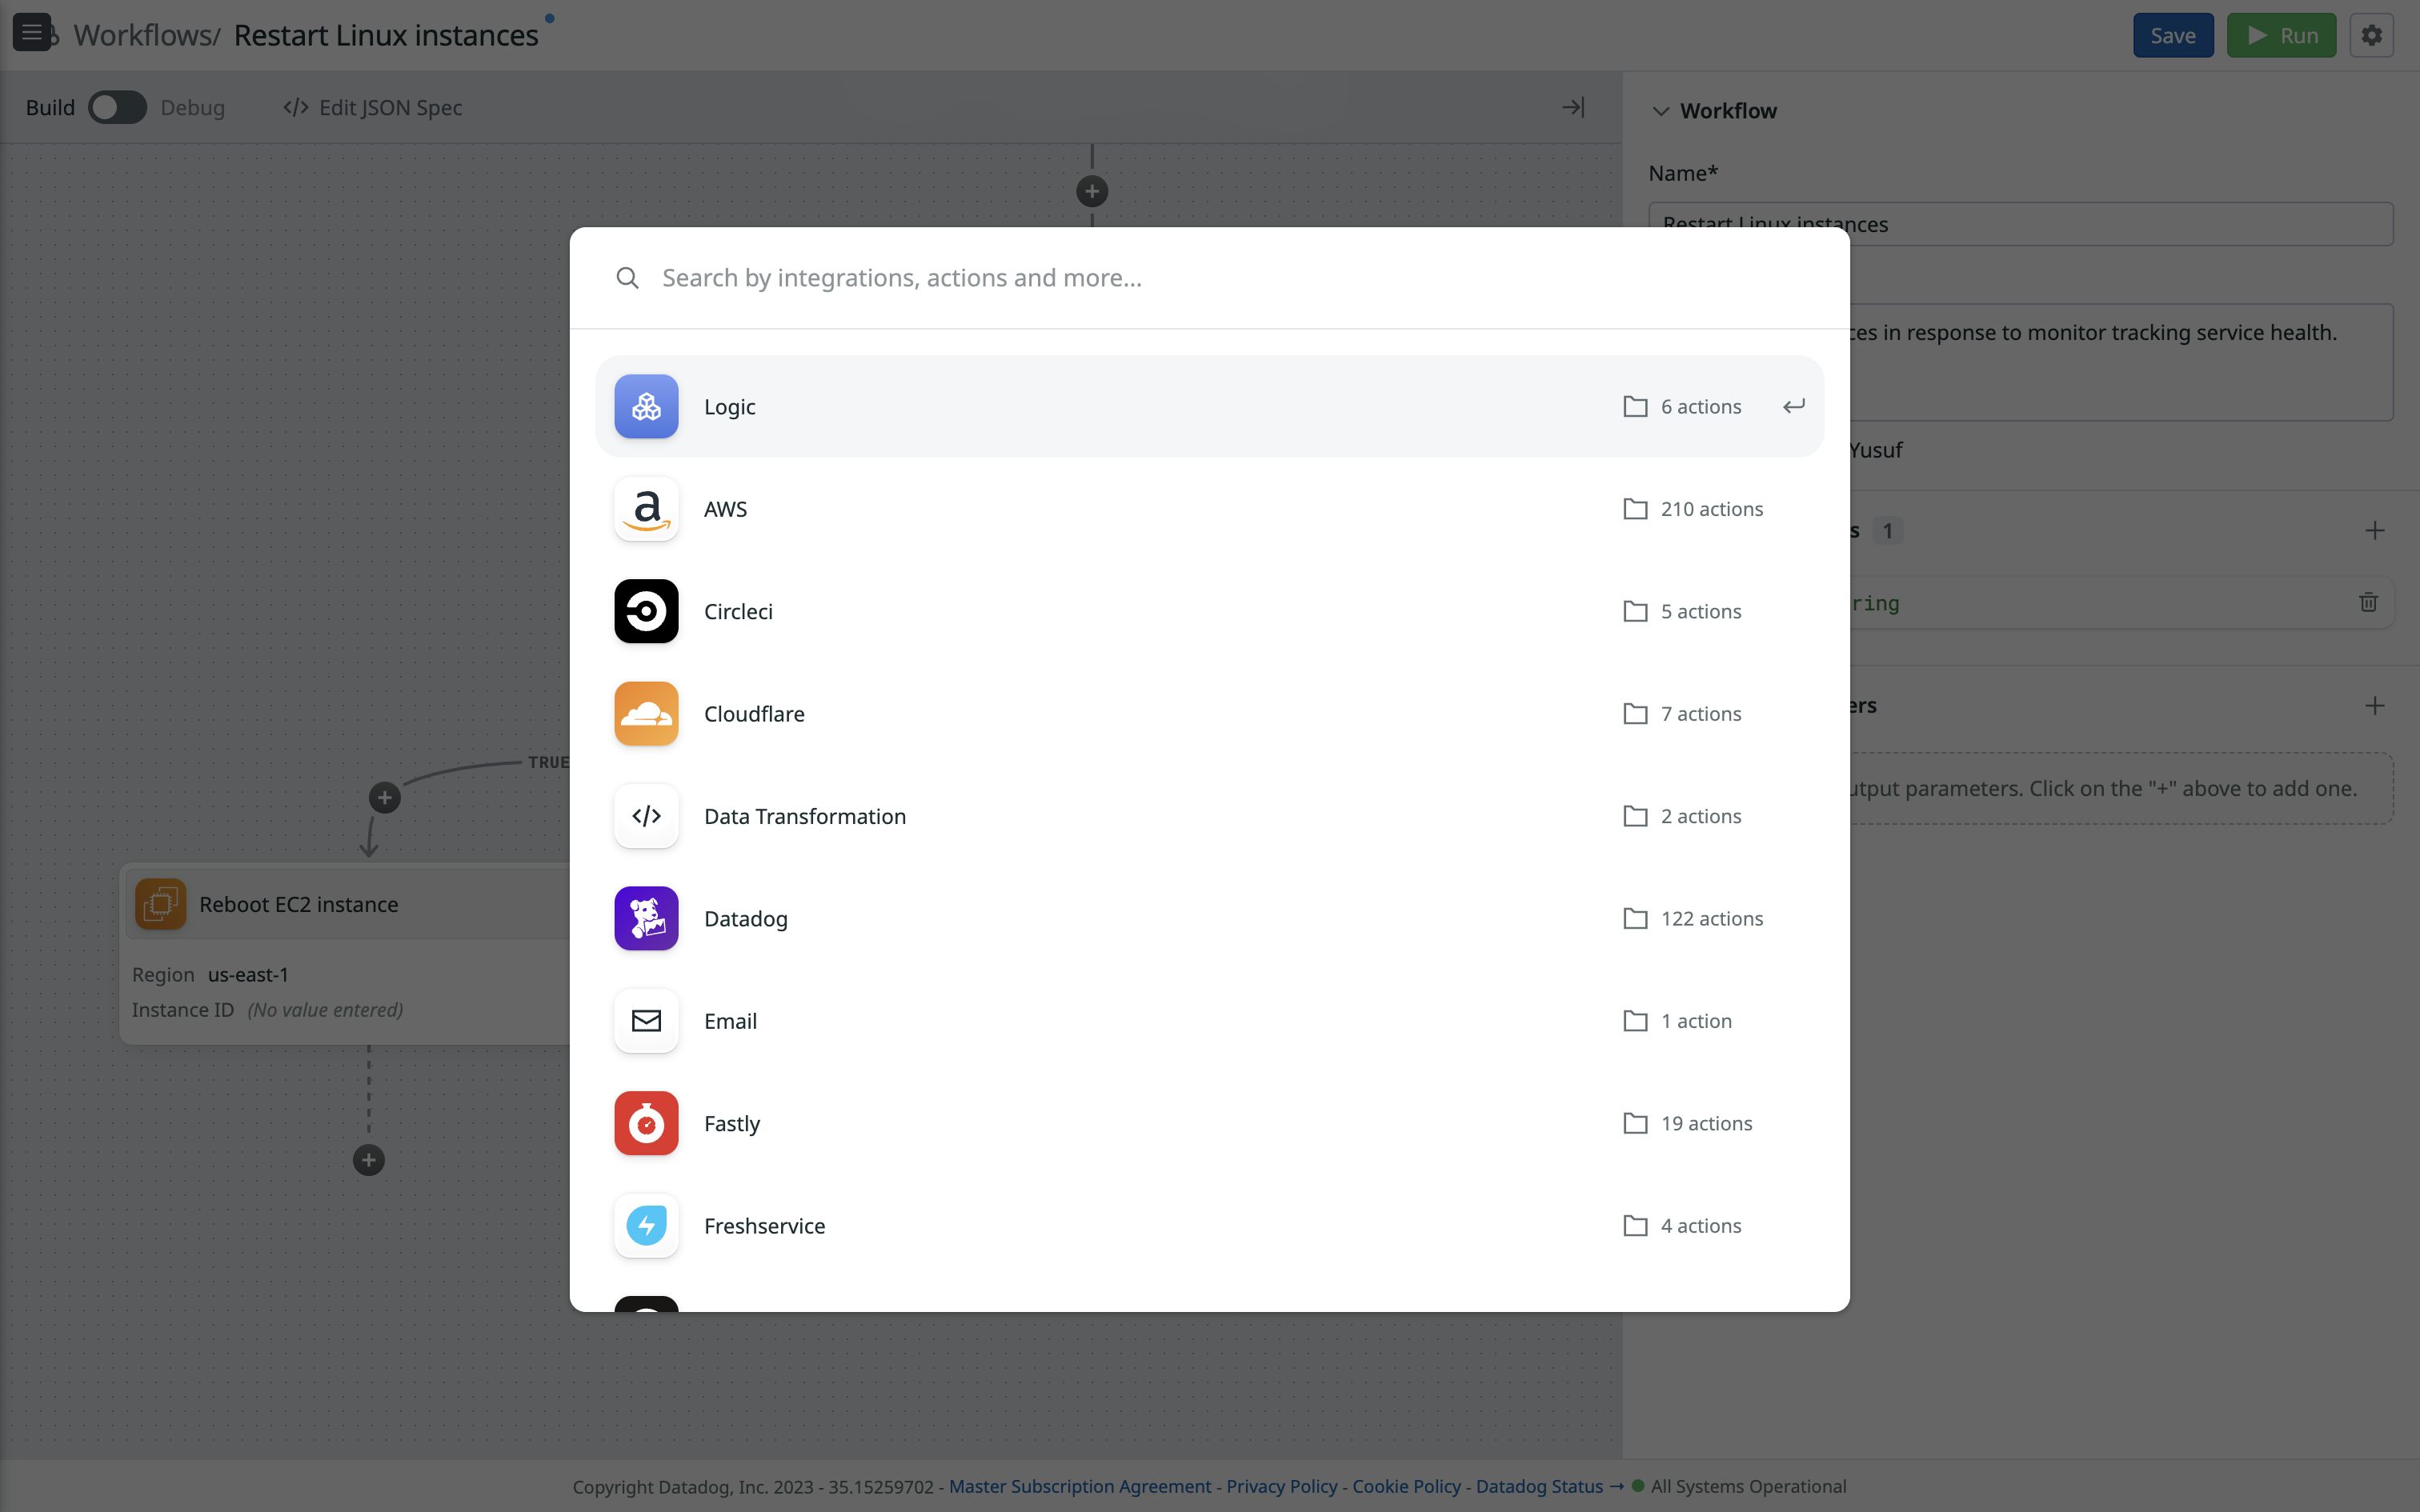Add step at top canvas plus
2420x1512 pixels.
point(1092,191)
